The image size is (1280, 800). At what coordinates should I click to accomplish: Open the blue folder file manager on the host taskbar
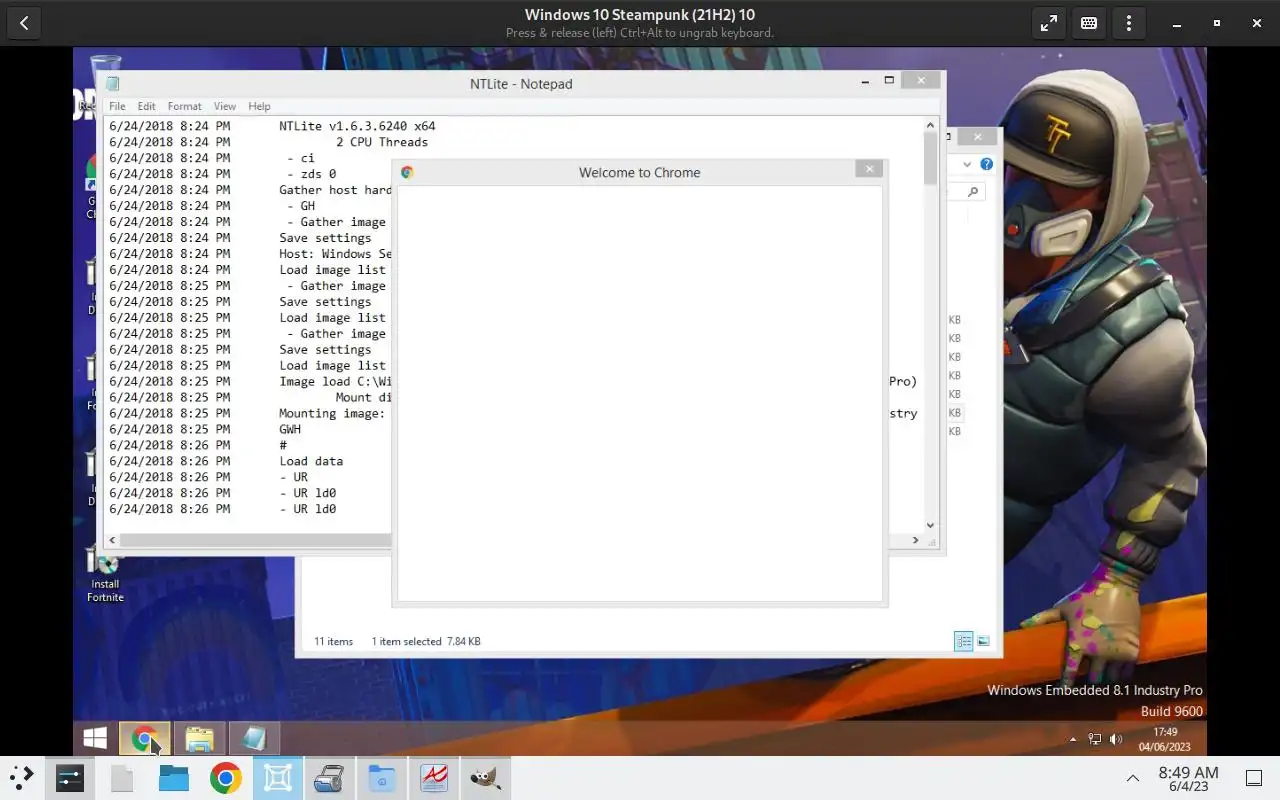(x=174, y=778)
